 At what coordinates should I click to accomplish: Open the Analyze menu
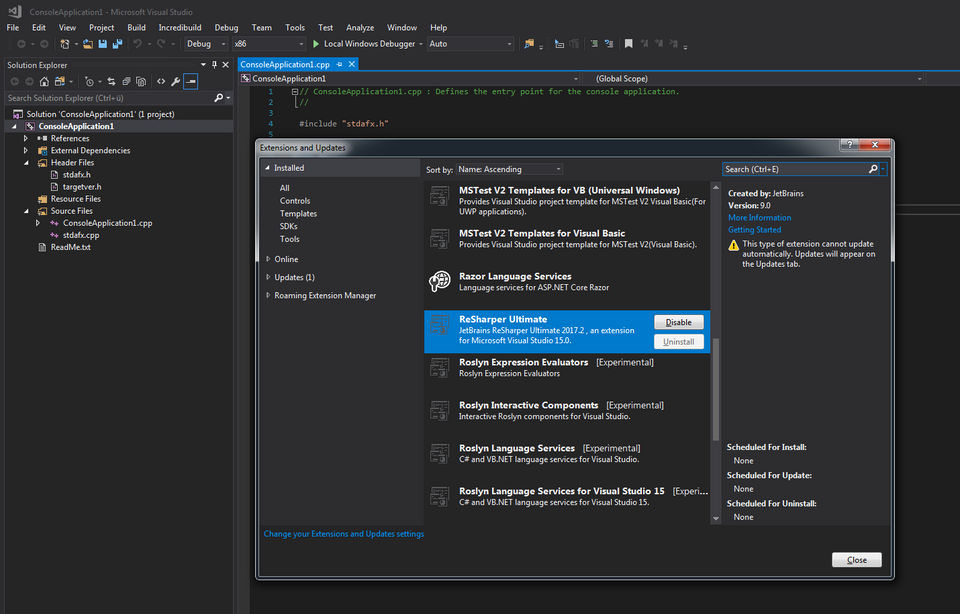(360, 28)
